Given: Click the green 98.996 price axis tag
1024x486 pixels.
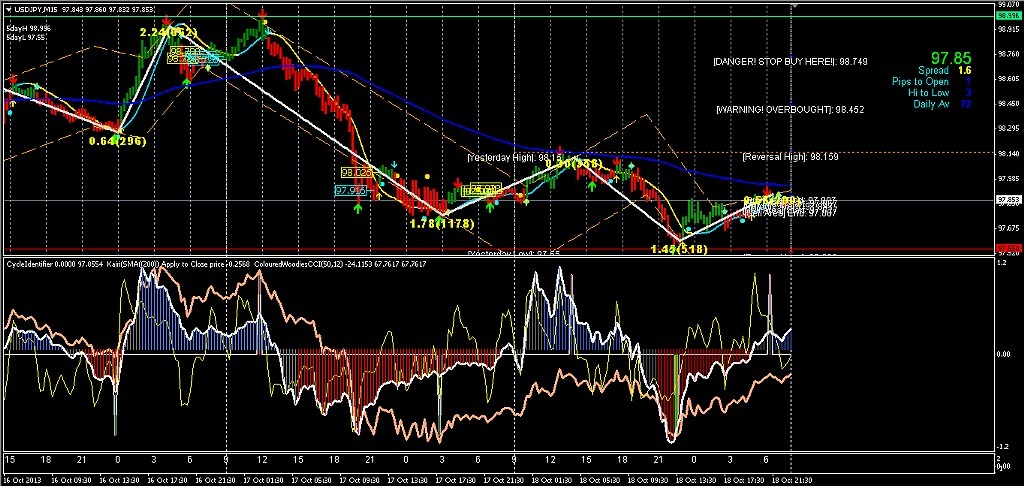Looking at the screenshot, I should click(x=1009, y=16).
